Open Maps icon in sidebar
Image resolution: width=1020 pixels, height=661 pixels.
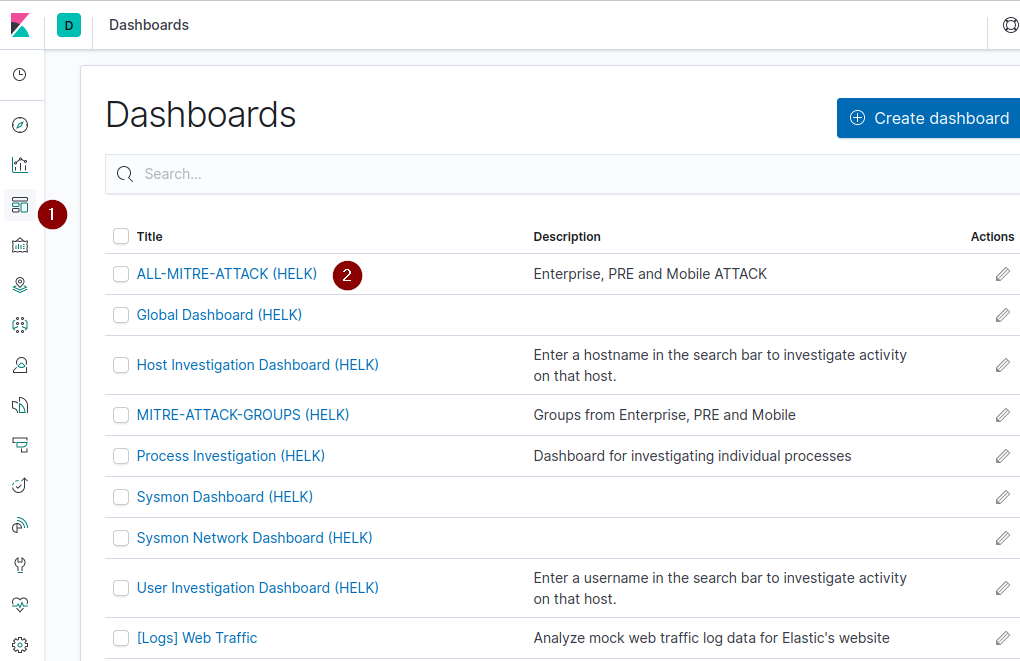[x=20, y=285]
